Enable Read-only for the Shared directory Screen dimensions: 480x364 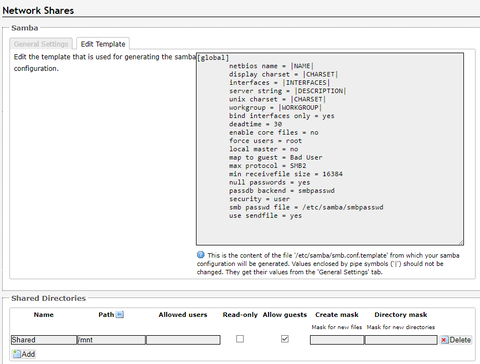(x=240, y=339)
